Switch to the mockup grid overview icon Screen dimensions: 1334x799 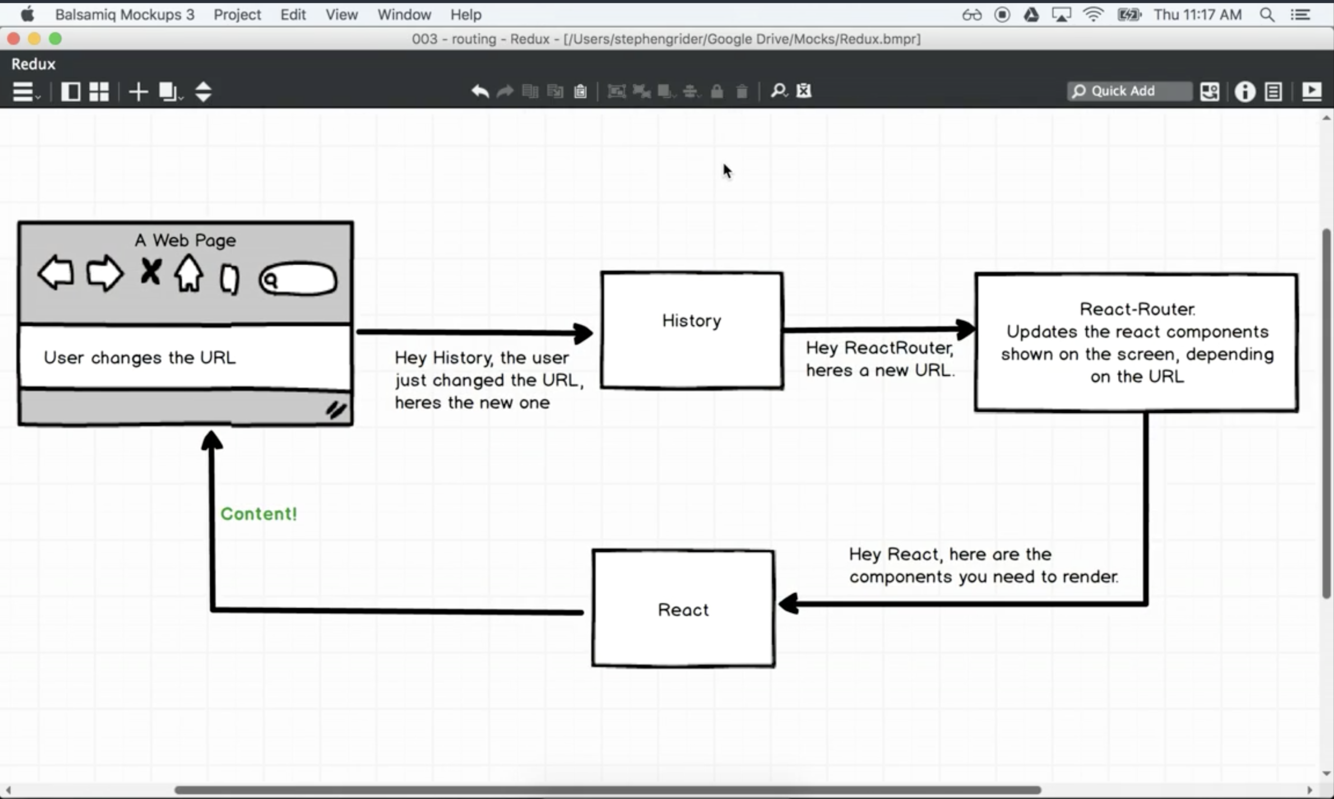pos(99,92)
